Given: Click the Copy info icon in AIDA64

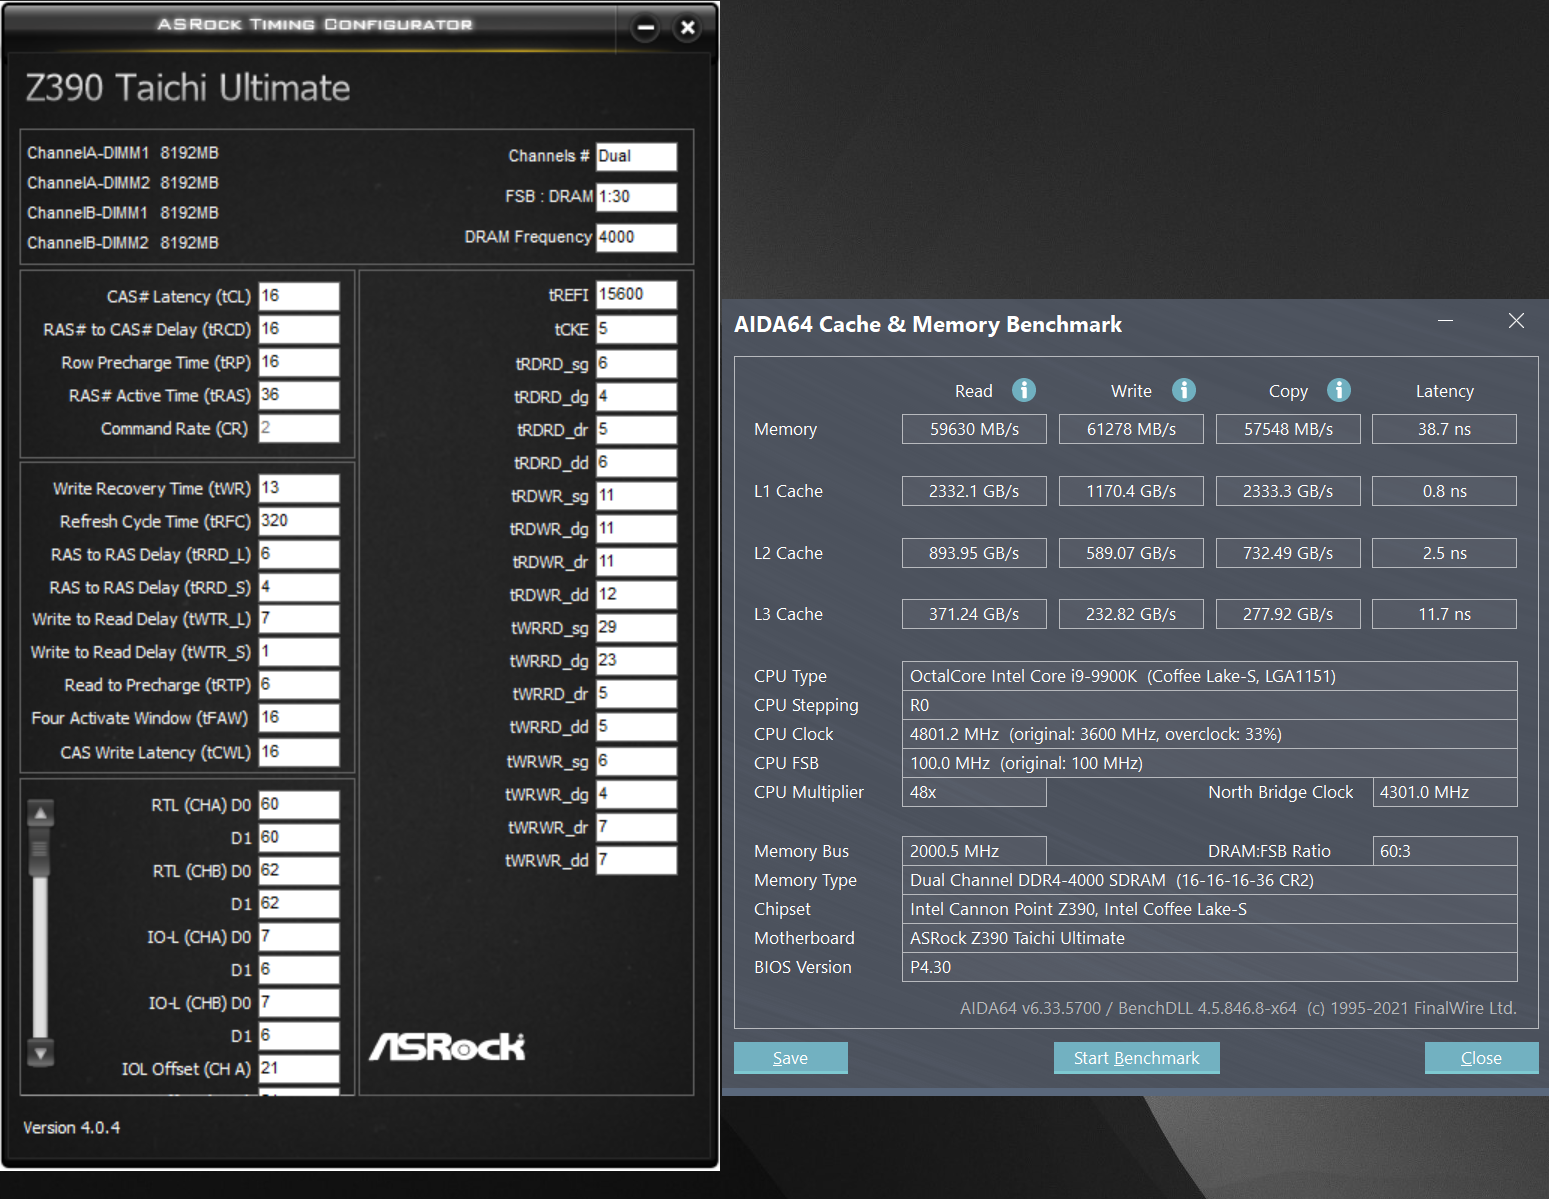Looking at the screenshot, I should point(1339,390).
